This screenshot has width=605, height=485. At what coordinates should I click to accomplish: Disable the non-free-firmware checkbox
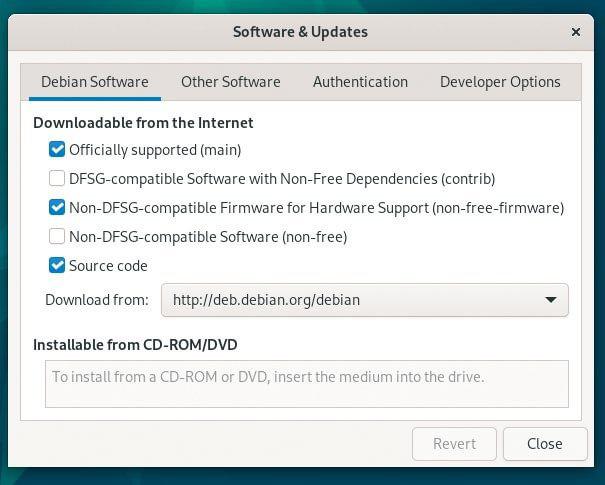pyautogui.click(x=57, y=208)
